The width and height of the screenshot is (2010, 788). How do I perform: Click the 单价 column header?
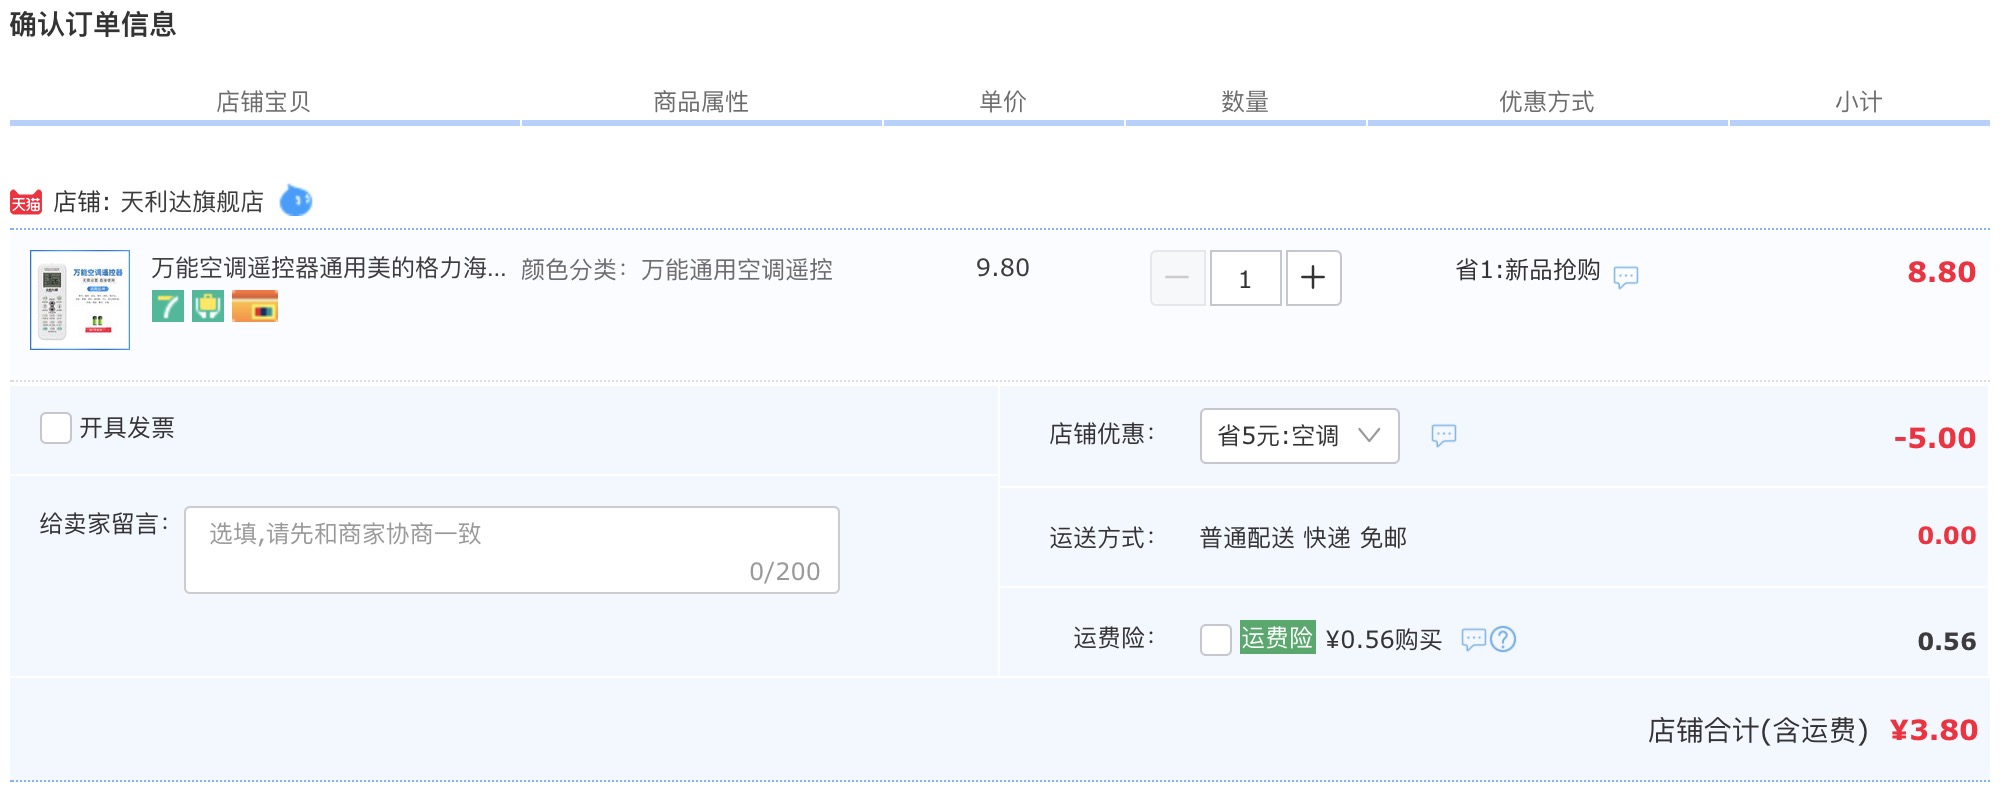coord(1003,102)
